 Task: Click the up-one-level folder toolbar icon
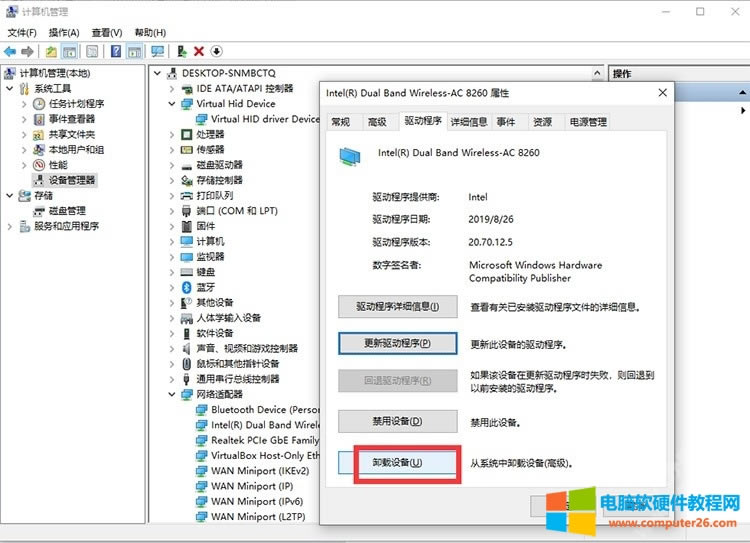point(51,51)
